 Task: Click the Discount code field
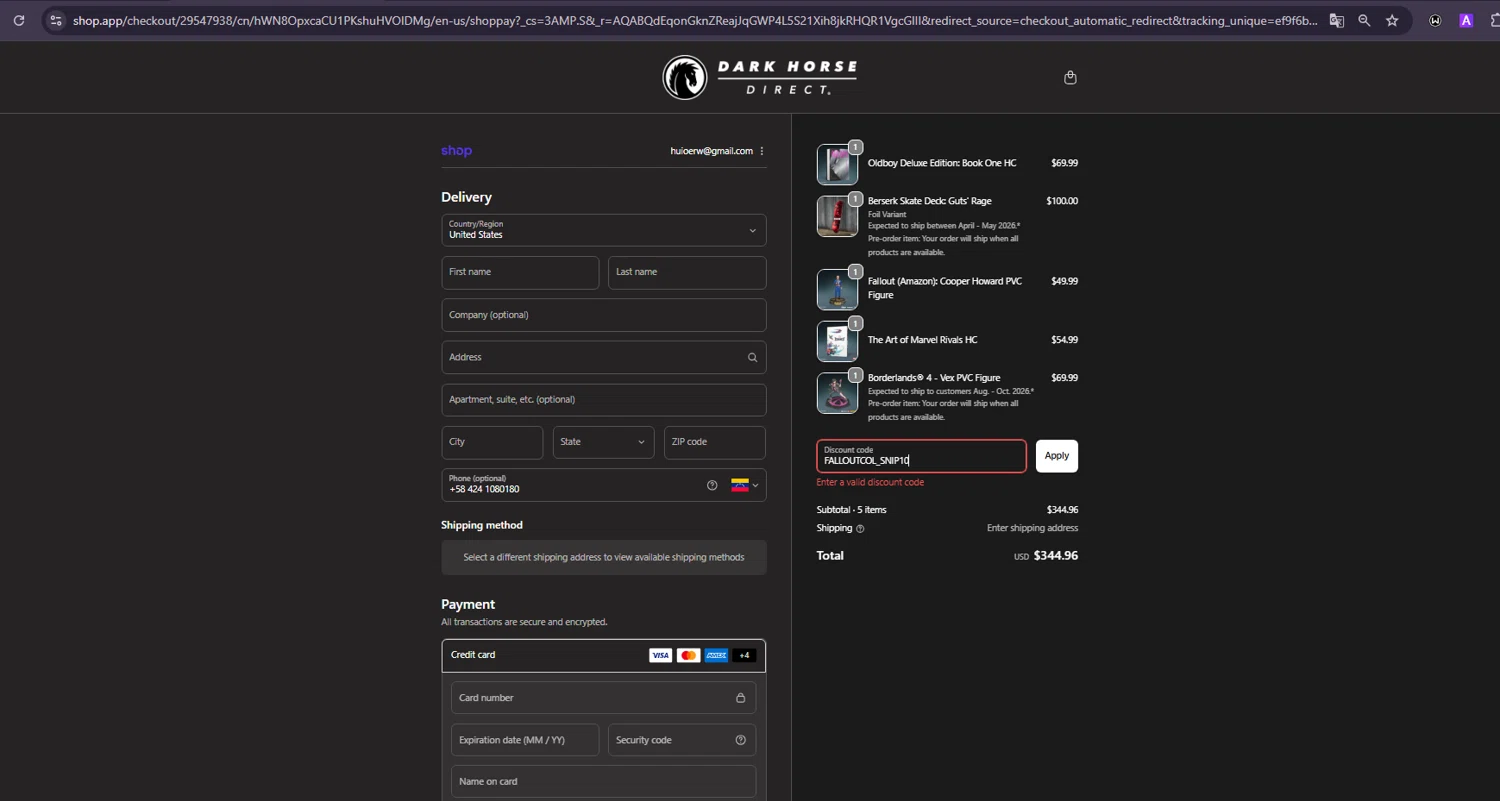(x=921, y=456)
